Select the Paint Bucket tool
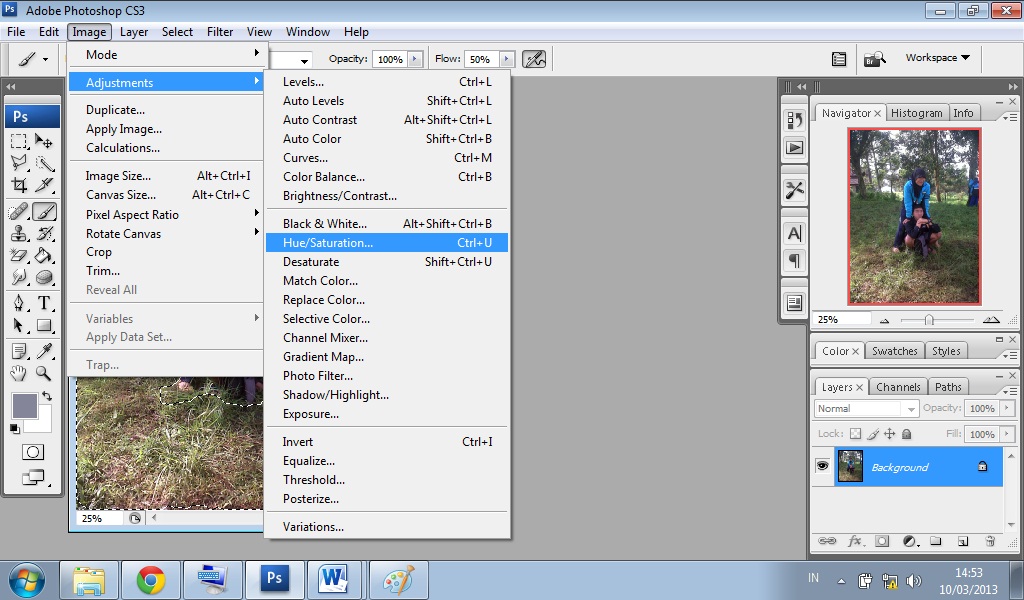Screen dimensions: 1024x600 [x=44, y=255]
